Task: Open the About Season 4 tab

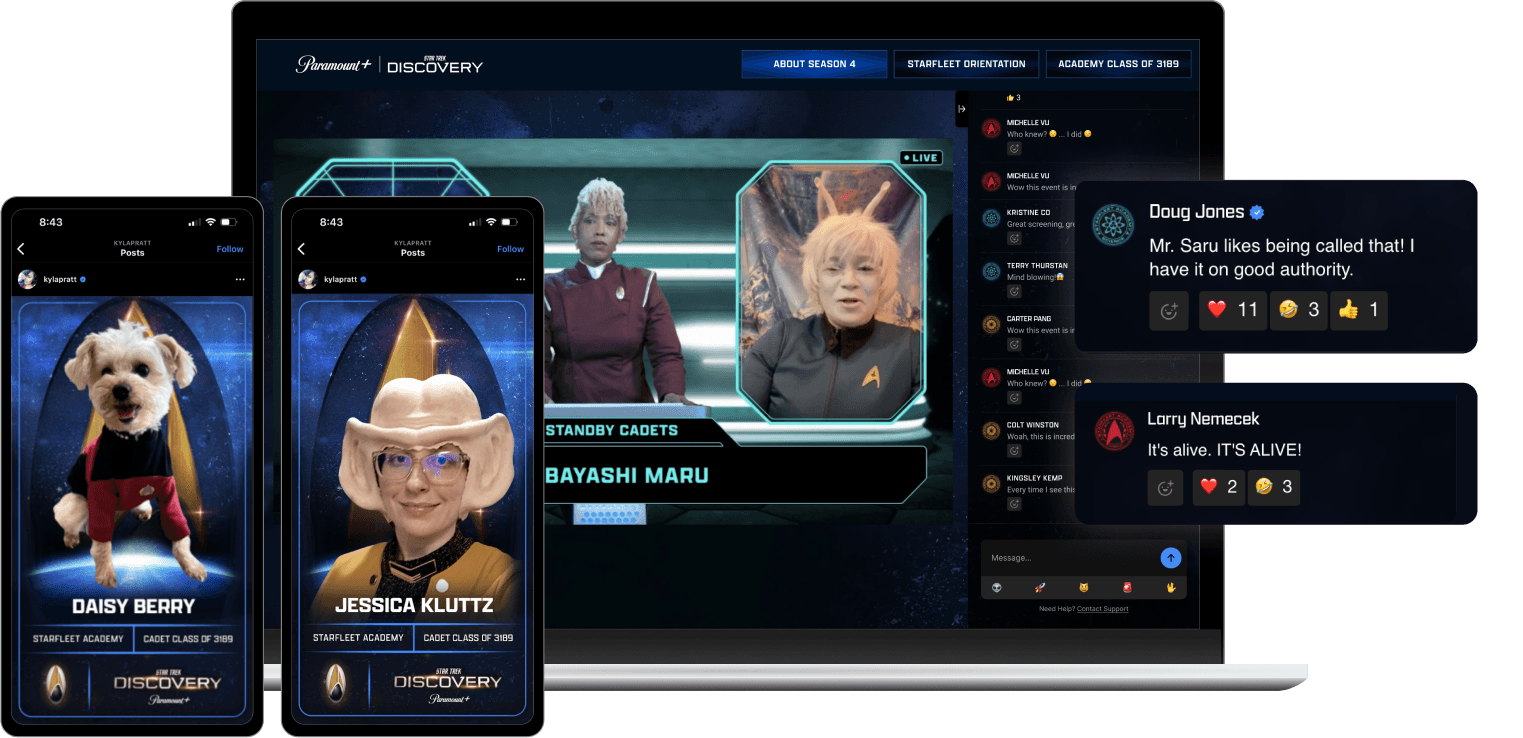Action: [814, 64]
